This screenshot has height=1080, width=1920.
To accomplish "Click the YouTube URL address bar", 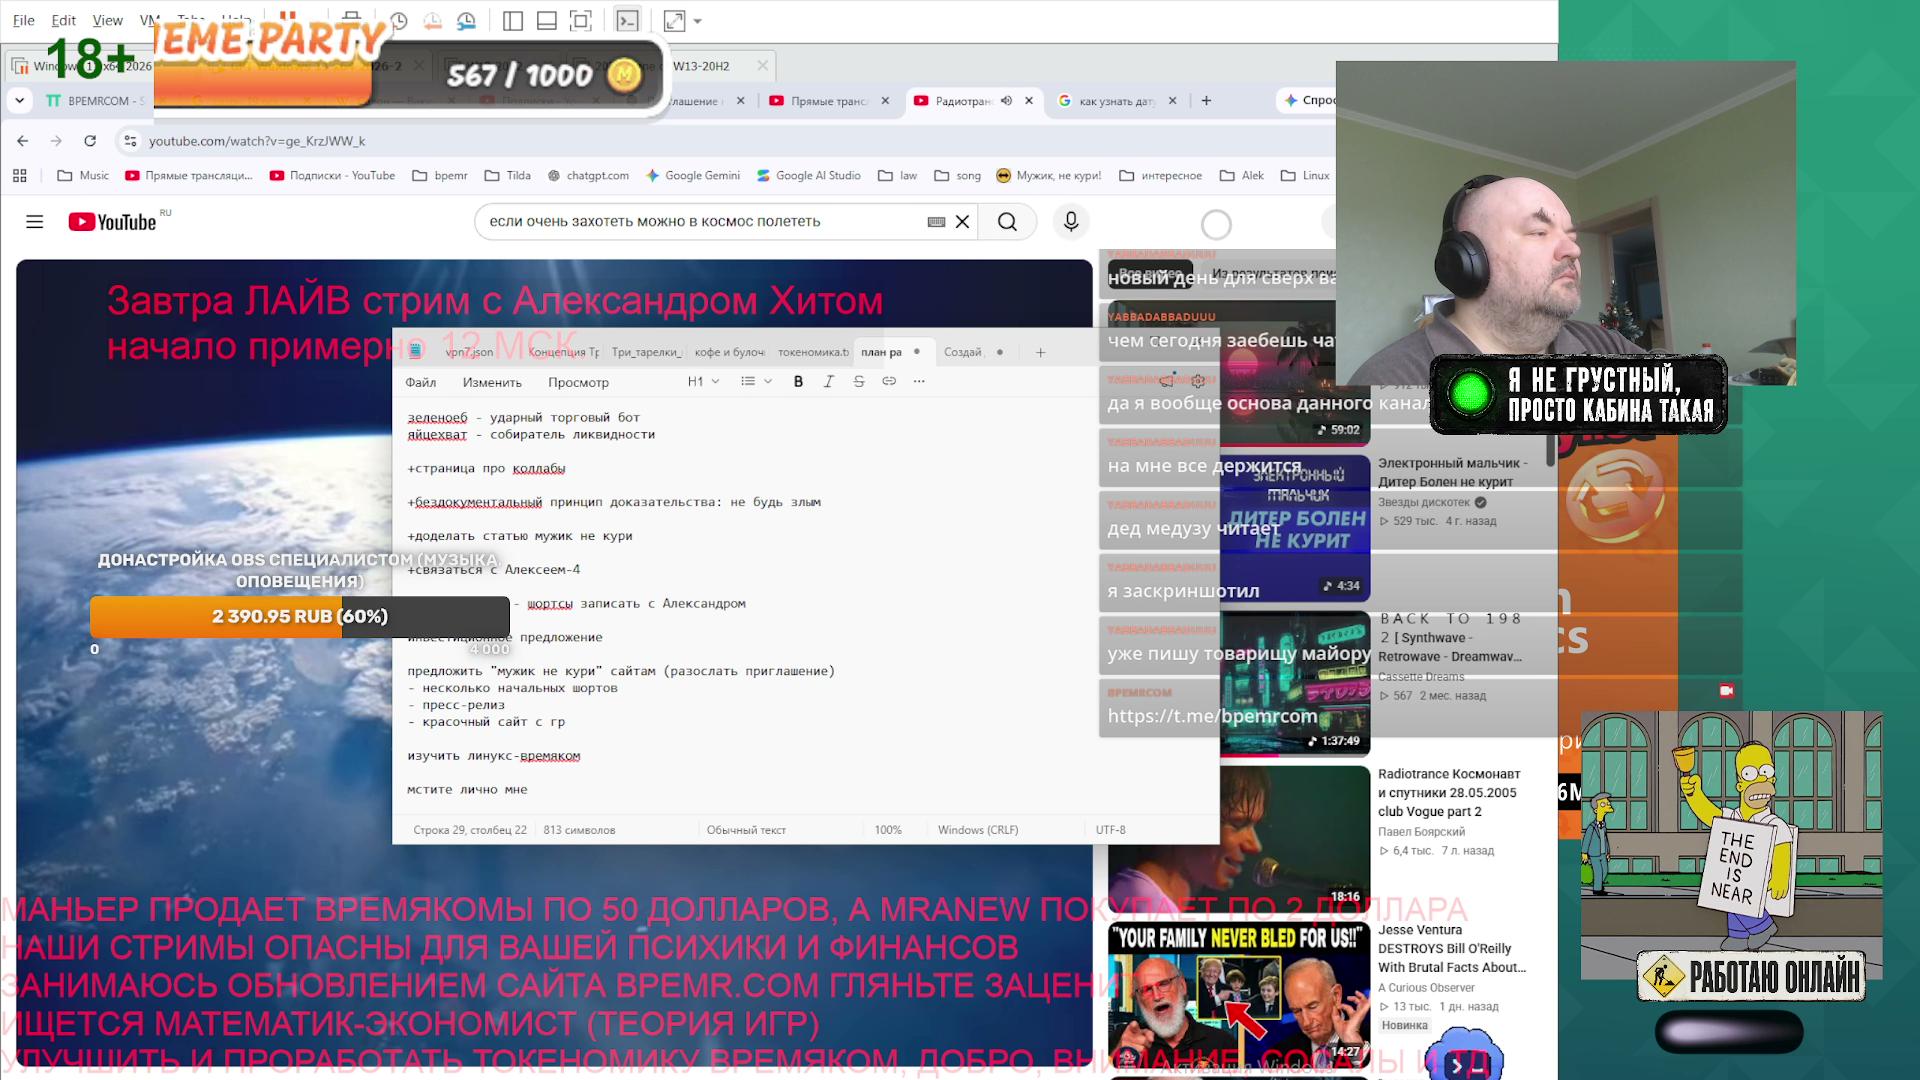I will point(257,141).
